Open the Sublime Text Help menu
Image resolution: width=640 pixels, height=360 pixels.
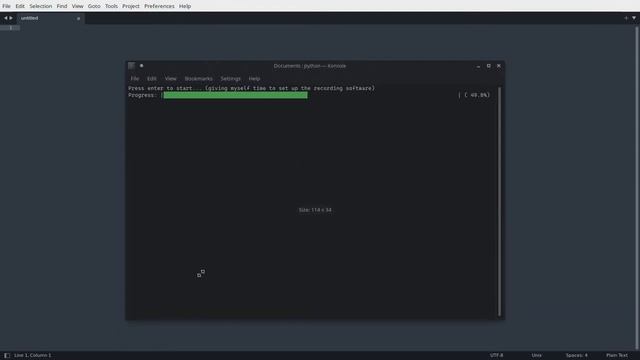[185, 6]
